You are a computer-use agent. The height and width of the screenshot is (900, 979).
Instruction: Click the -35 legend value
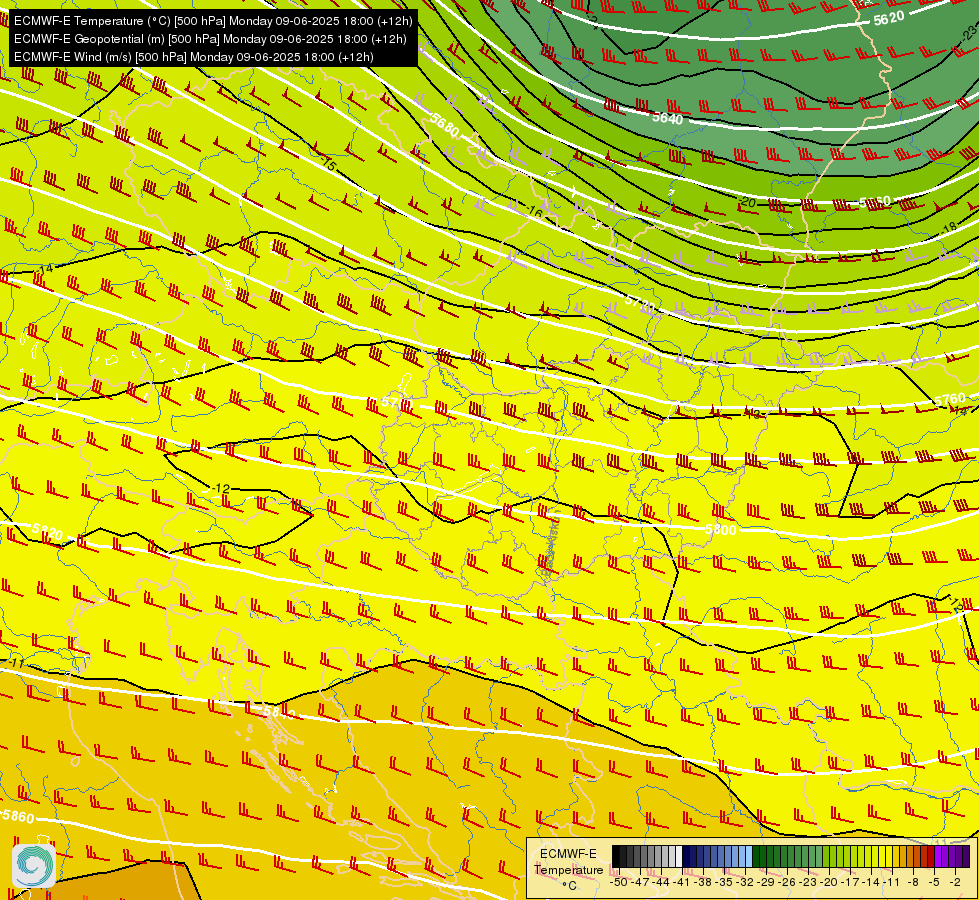point(724,882)
